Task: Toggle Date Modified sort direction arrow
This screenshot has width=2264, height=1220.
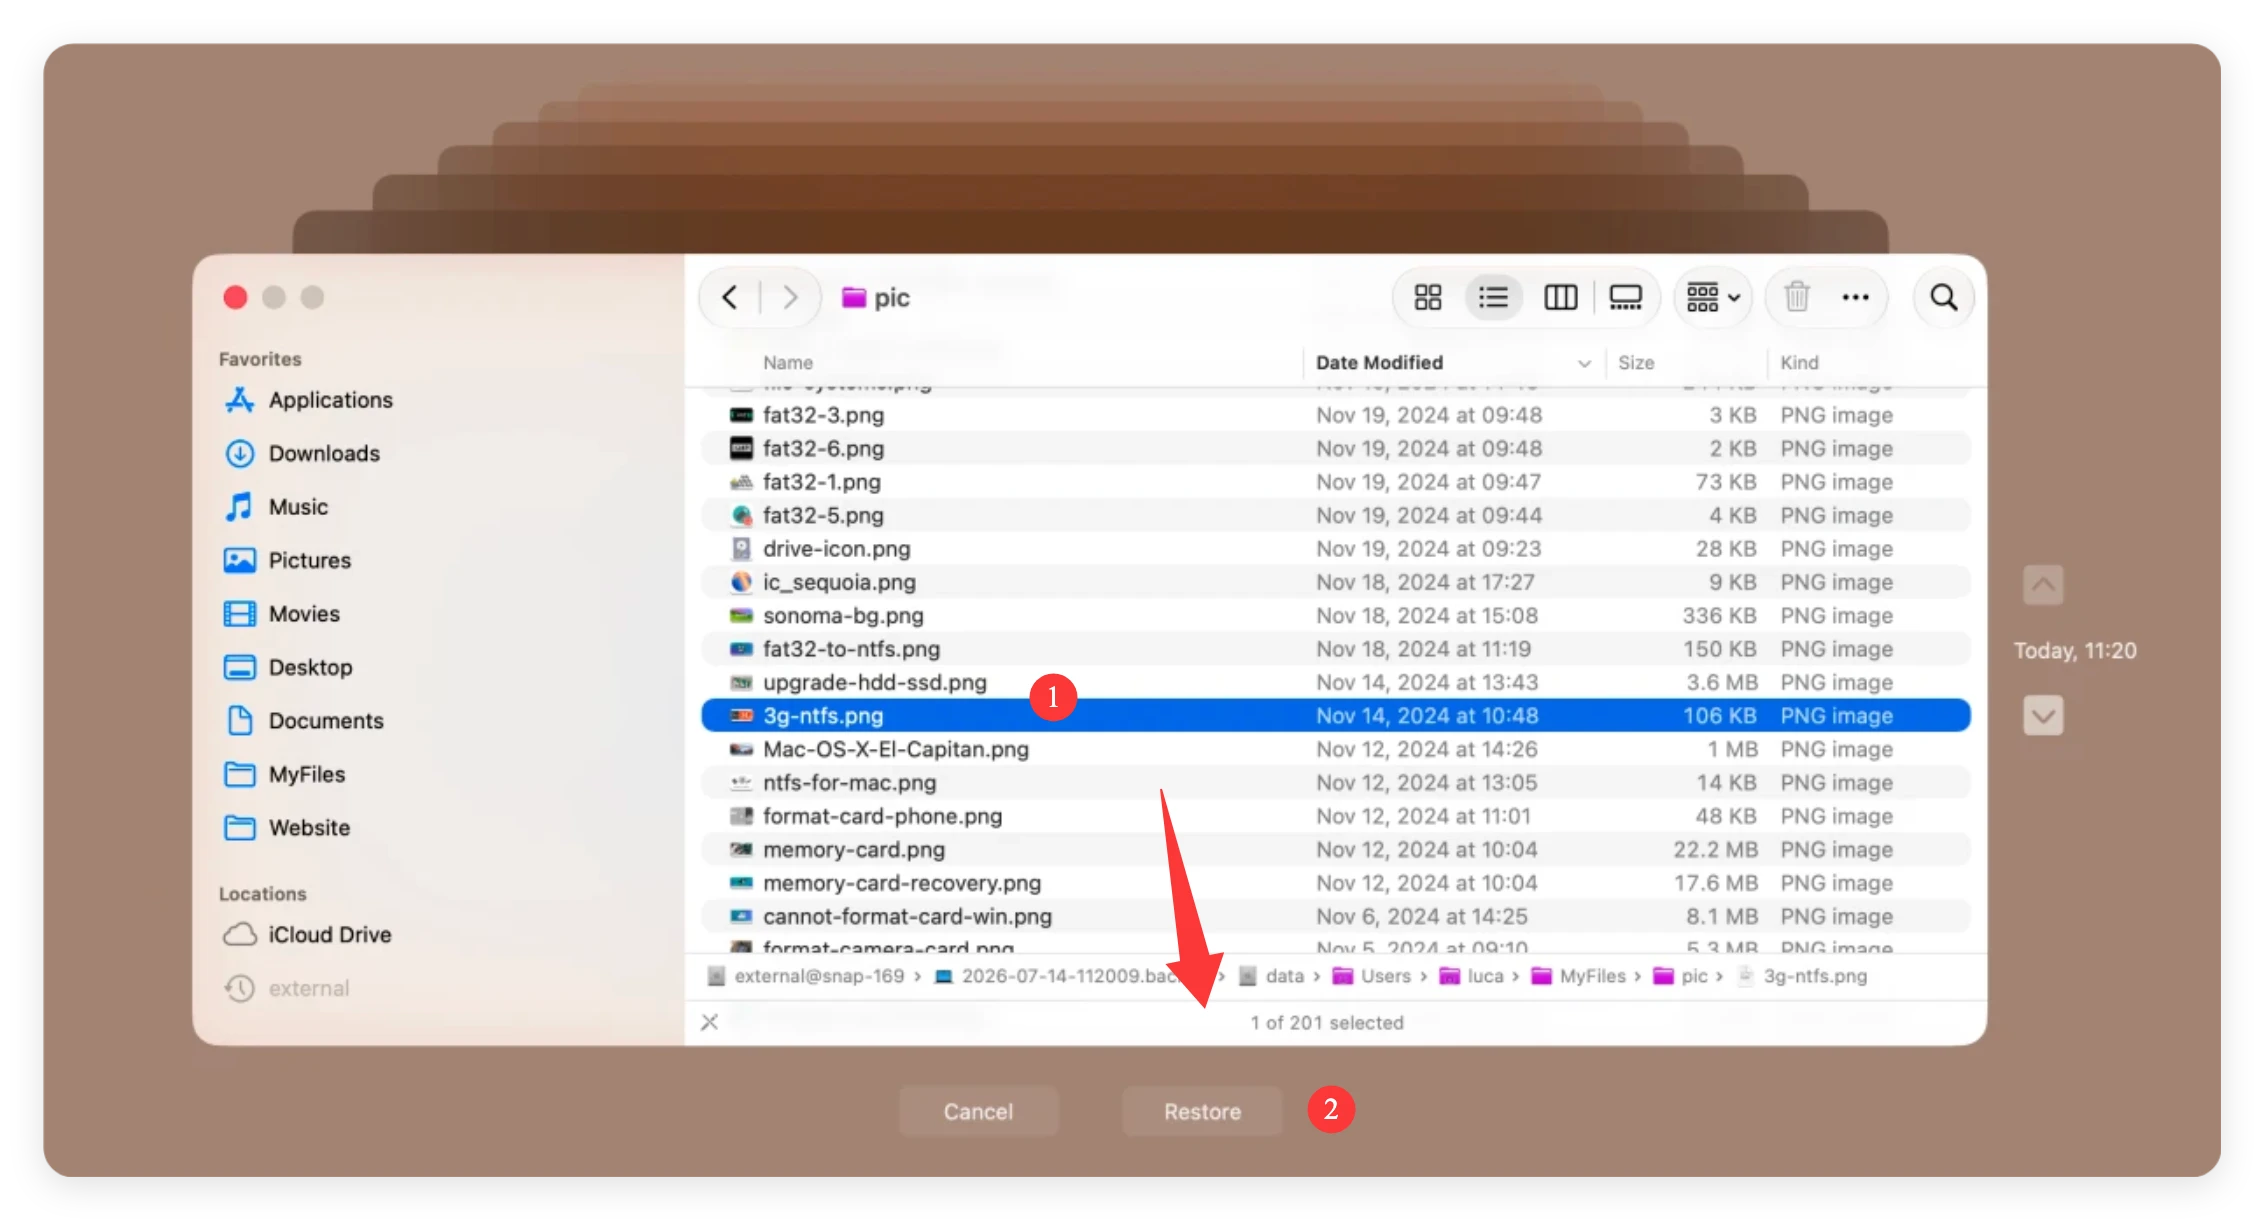Action: [x=1584, y=363]
